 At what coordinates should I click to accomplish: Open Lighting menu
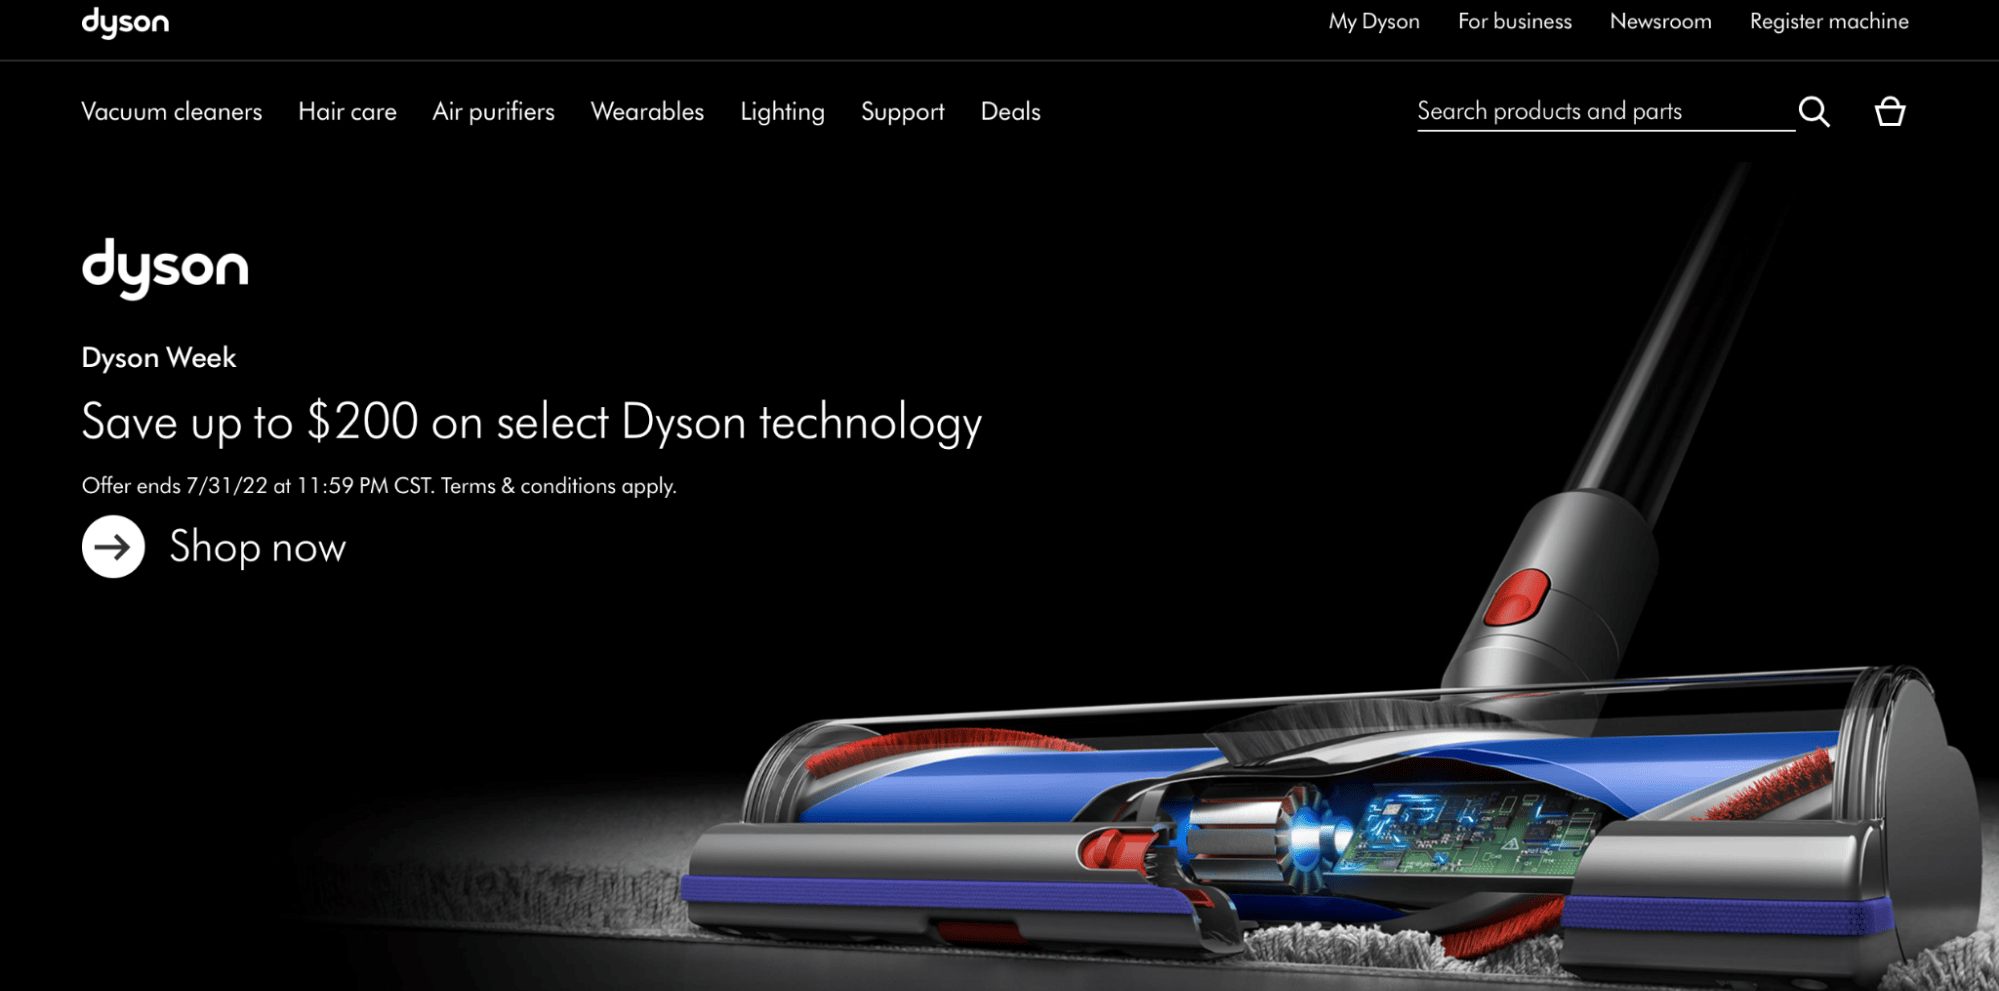point(782,112)
